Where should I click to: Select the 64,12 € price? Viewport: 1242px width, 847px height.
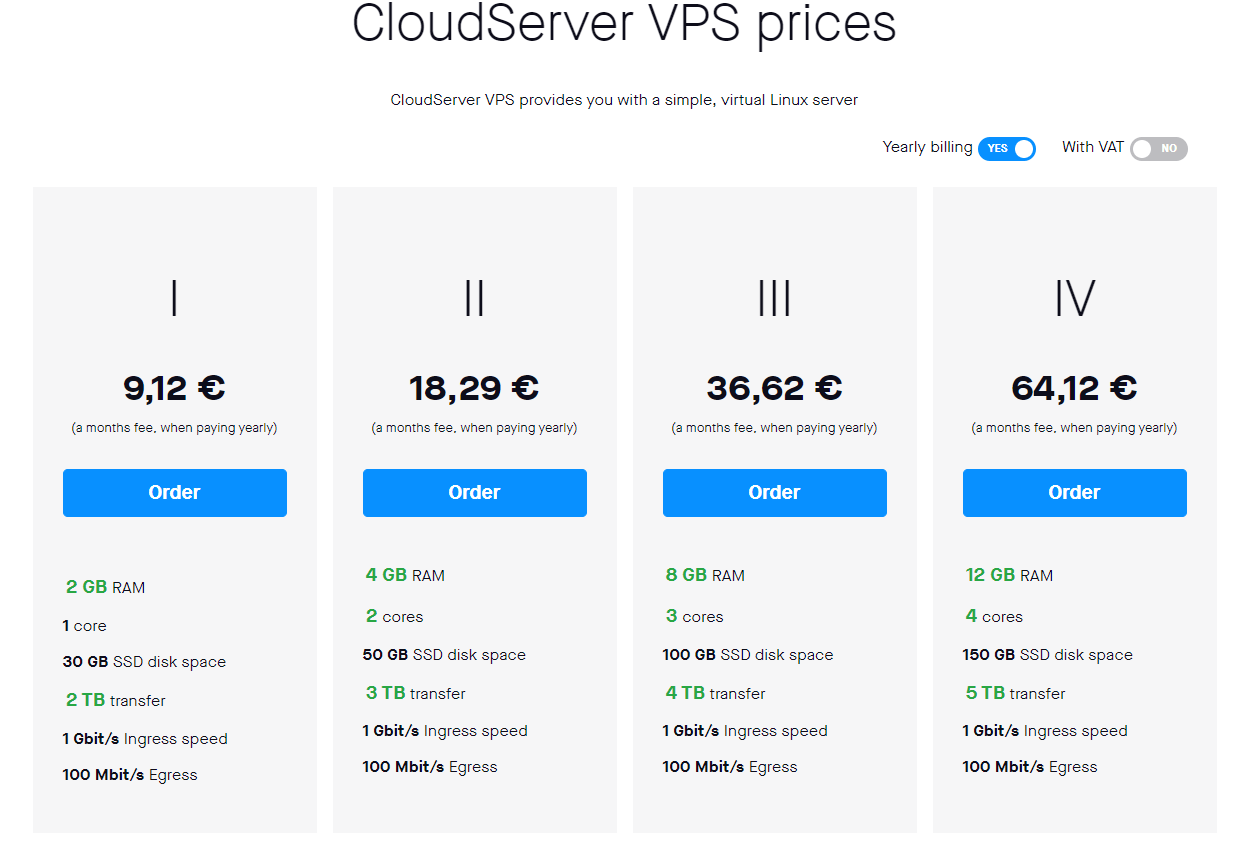(x=1075, y=388)
